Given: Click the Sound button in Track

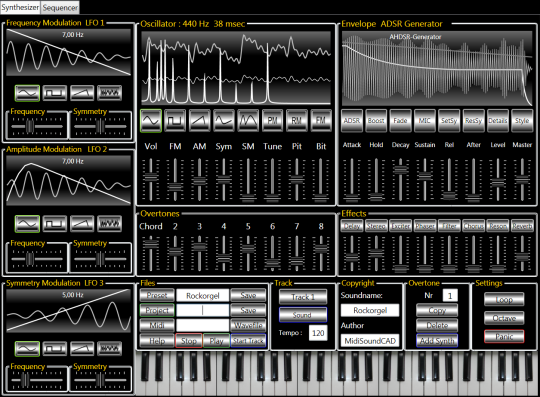Looking at the screenshot, I should click(303, 315).
